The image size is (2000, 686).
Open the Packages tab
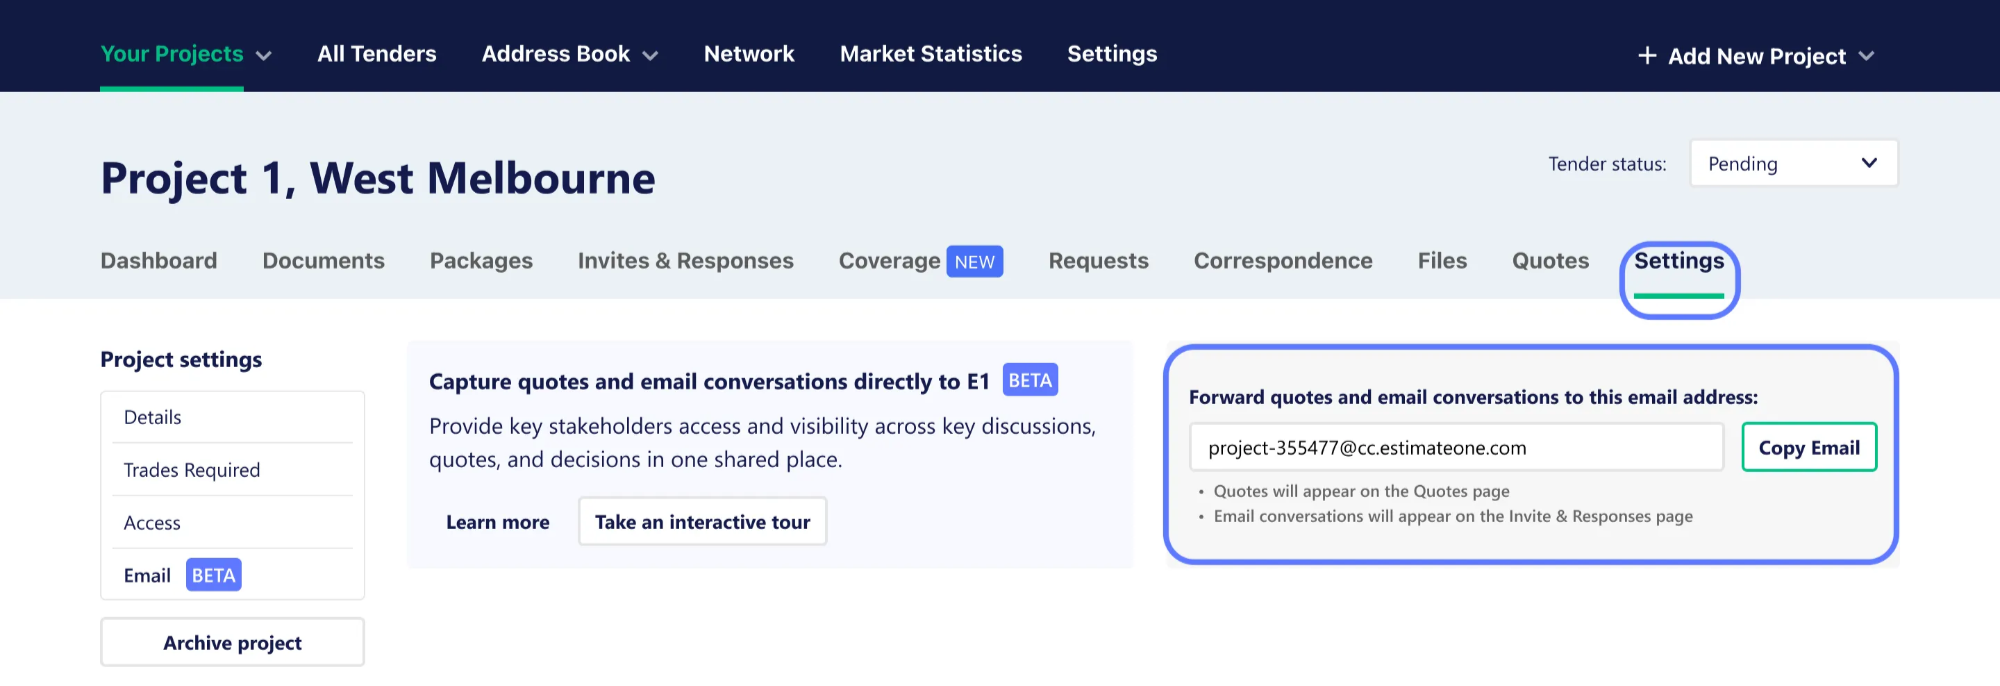[481, 261]
